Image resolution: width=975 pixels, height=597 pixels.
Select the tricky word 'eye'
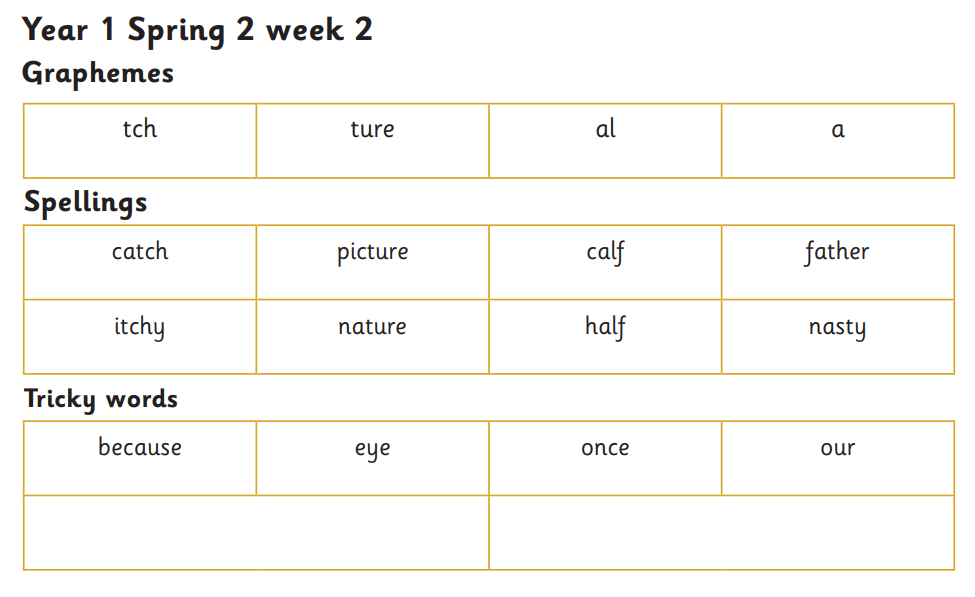[x=372, y=449]
